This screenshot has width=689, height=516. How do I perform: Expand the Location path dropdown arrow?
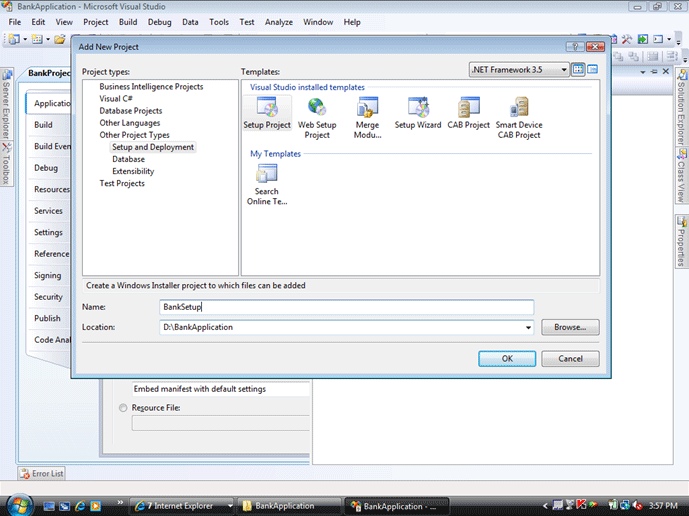pos(528,327)
